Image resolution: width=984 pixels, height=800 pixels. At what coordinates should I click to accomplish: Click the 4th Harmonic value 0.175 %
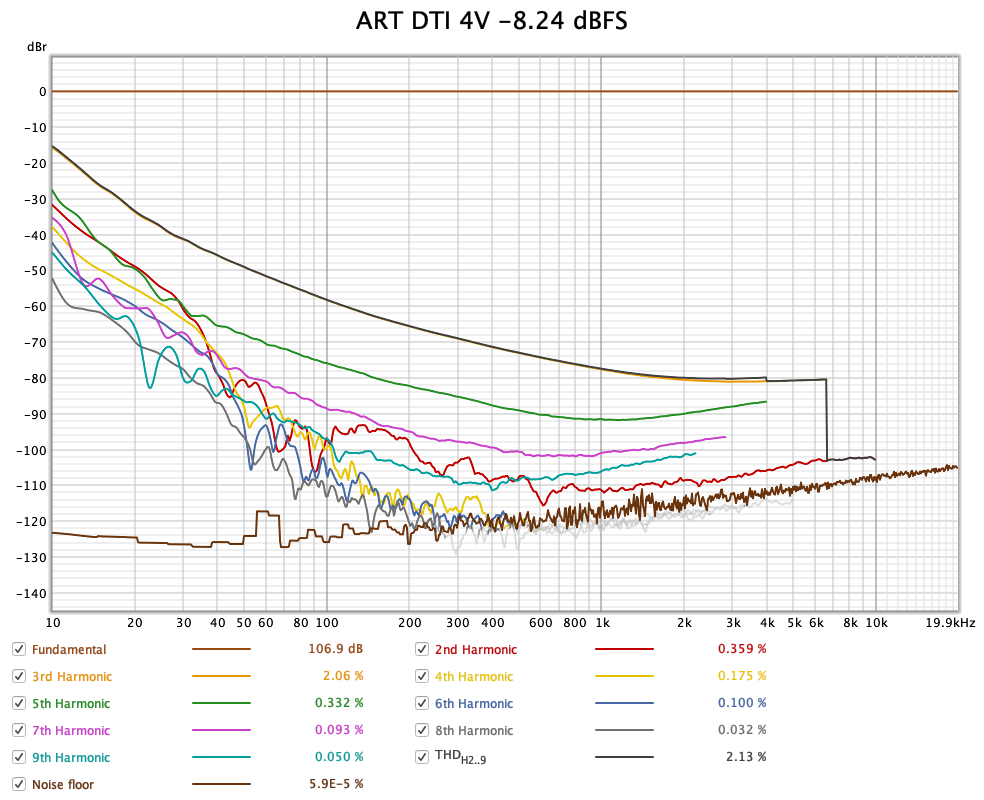[742, 676]
